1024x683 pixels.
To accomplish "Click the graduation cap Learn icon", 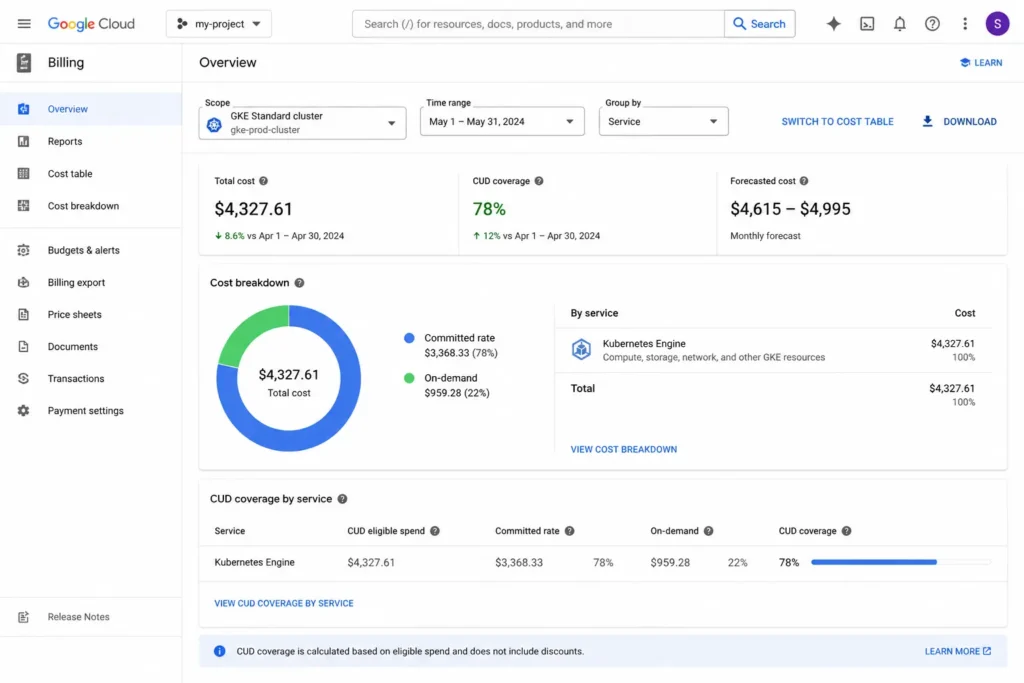I will click(965, 63).
